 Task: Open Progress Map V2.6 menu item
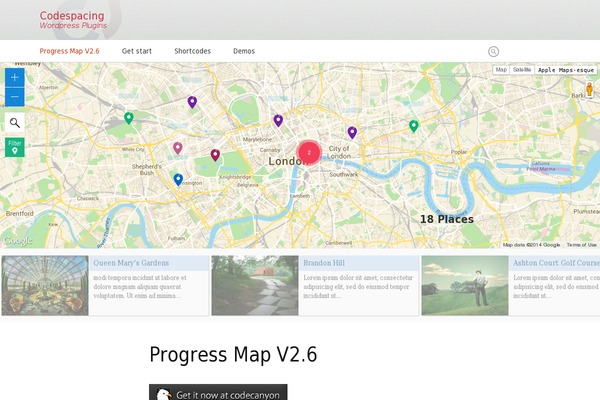[69, 51]
